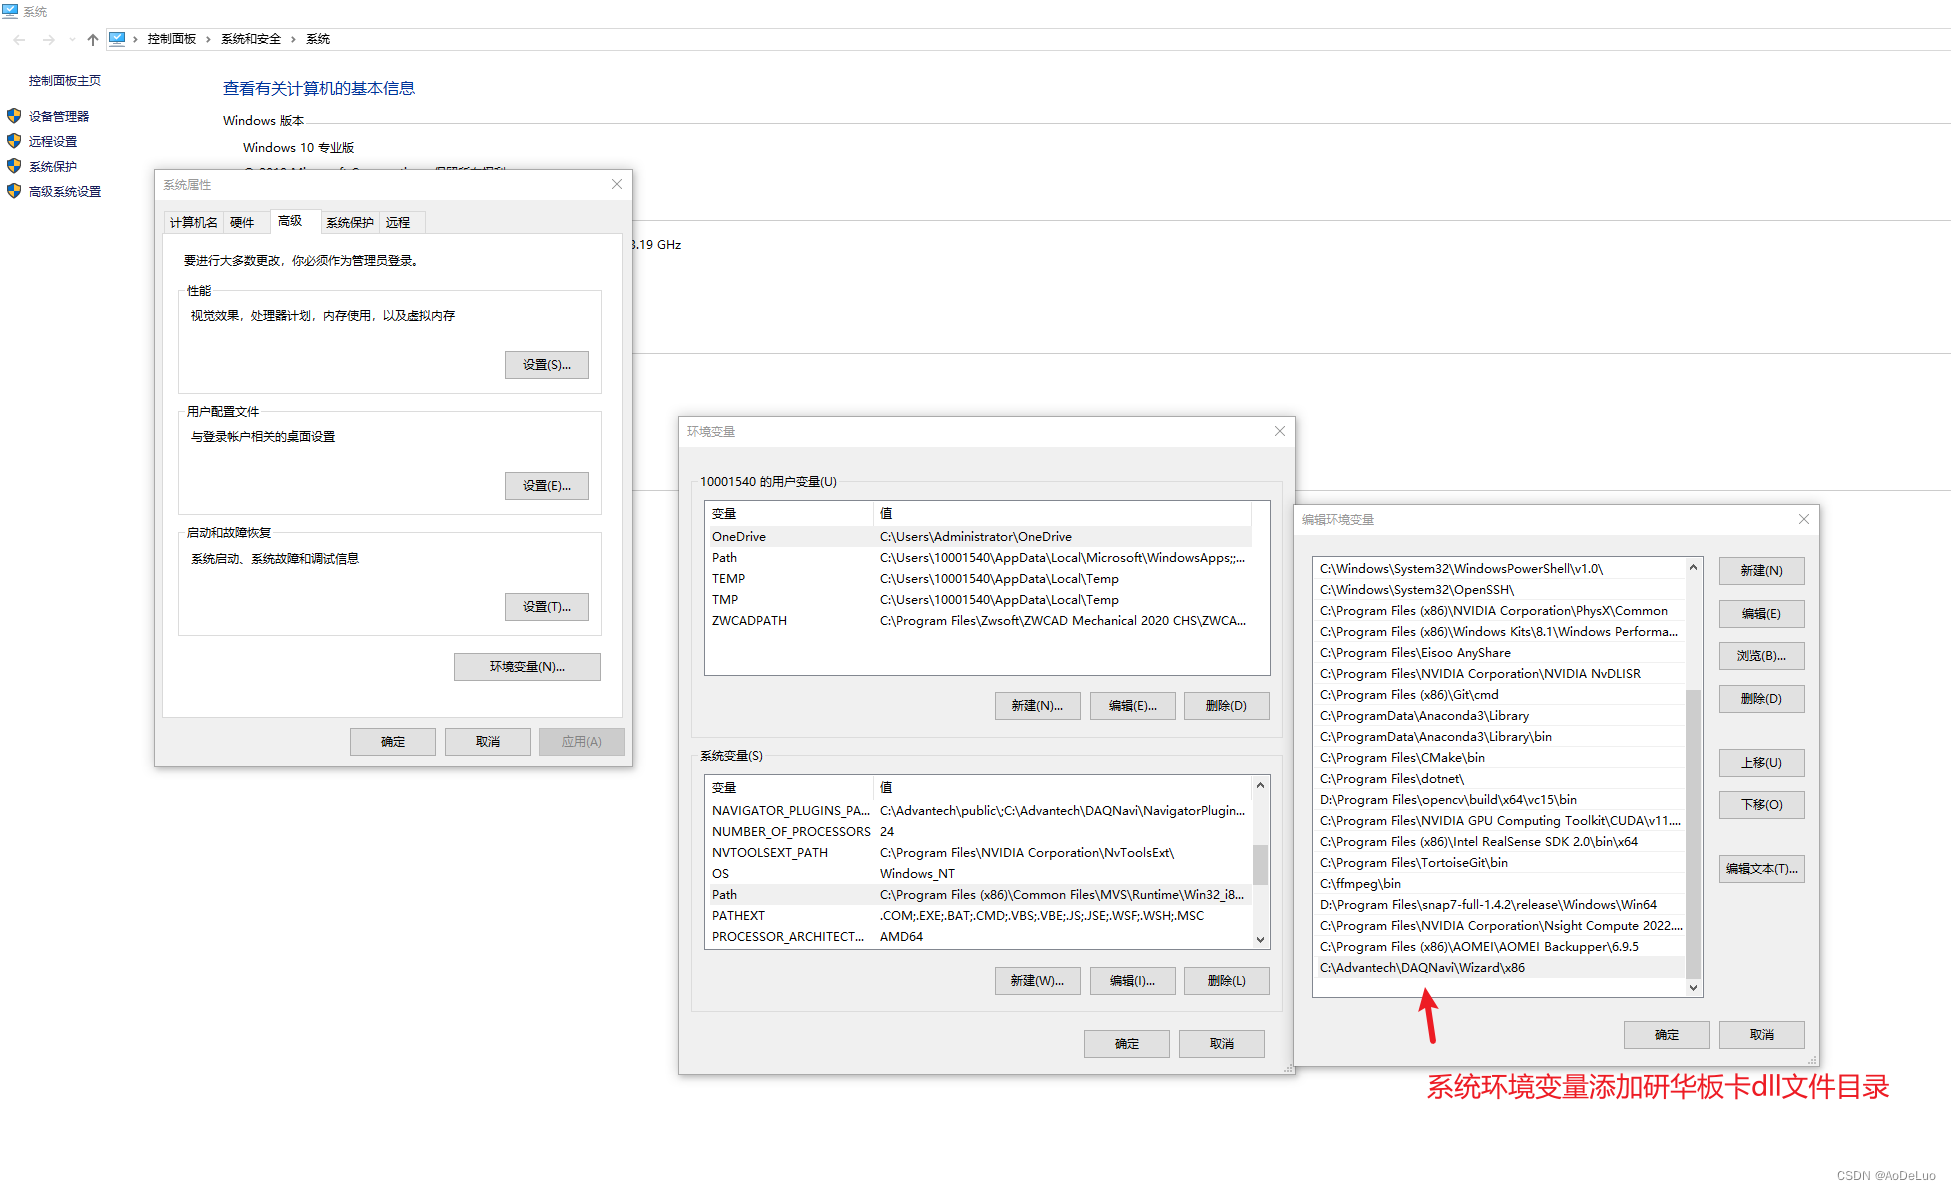Delete path entry 删除(D) in edit dialog
The image size is (1951, 1190).
click(x=1761, y=699)
